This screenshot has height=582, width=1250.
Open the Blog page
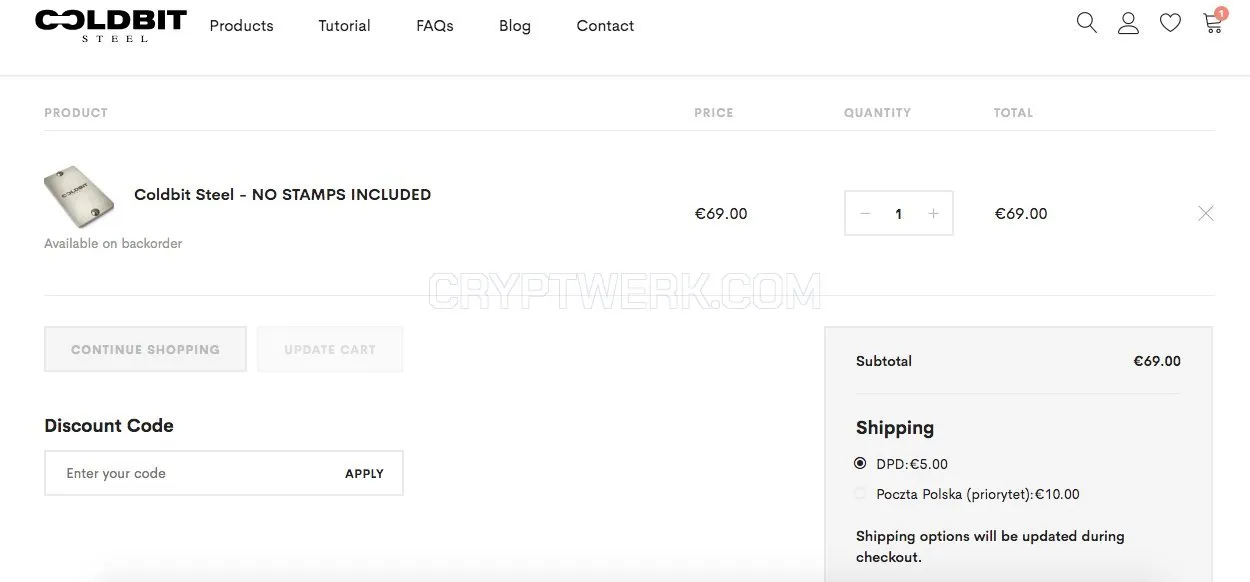point(515,26)
